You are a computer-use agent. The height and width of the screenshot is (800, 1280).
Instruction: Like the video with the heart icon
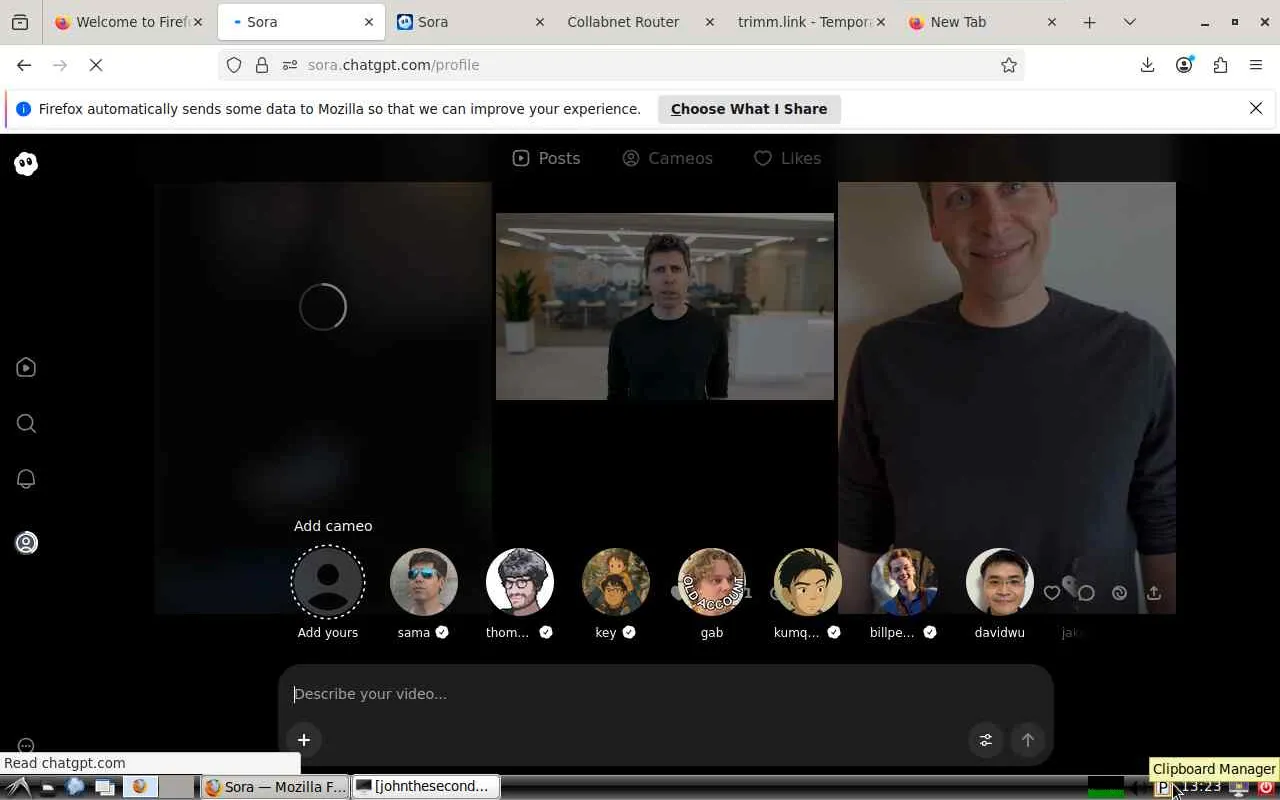pos(1052,593)
